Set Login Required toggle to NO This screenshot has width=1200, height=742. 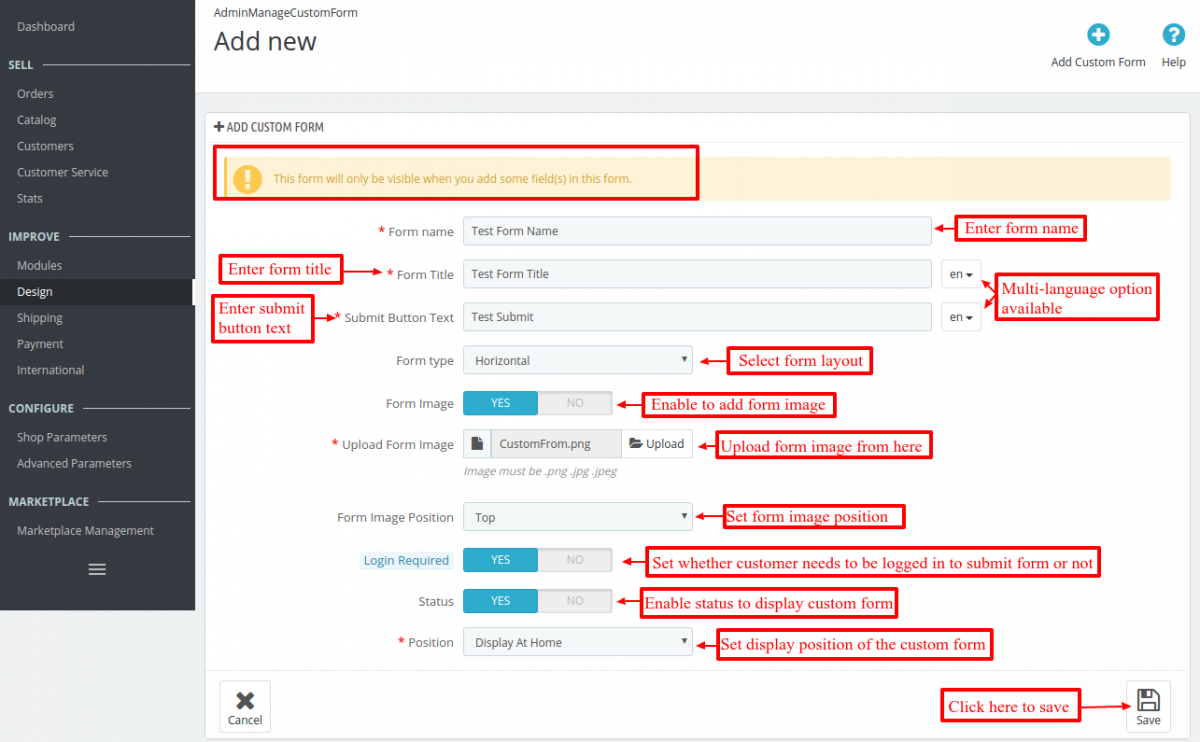pyautogui.click(x=575, y=560)
